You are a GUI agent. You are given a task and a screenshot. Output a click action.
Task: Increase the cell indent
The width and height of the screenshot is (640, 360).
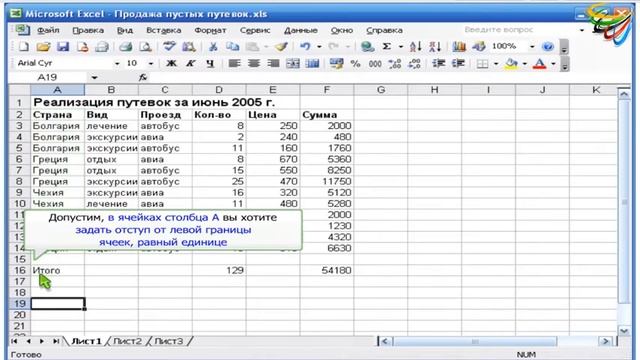pos(458,64)
